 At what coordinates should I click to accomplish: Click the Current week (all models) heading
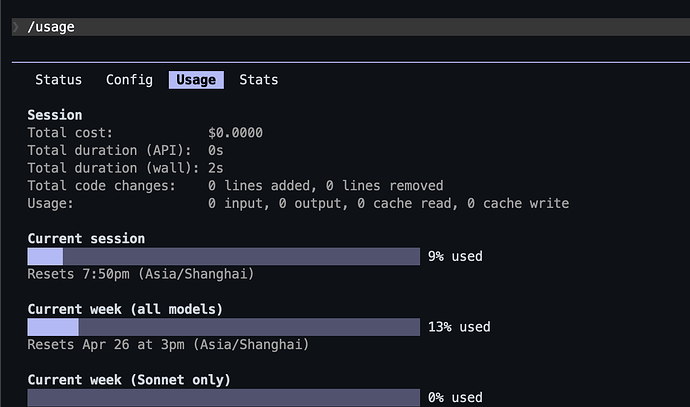(125, 309)
